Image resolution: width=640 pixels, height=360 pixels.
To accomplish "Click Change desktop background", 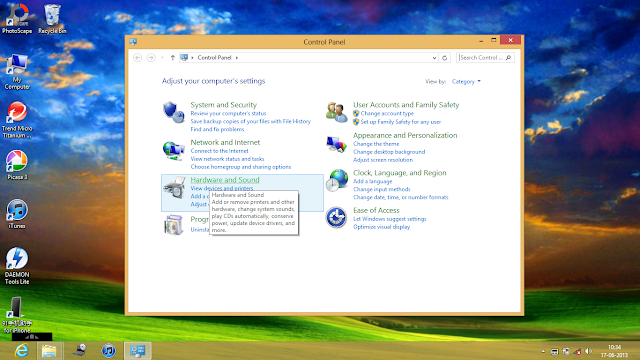I will [x=389, y=152].
